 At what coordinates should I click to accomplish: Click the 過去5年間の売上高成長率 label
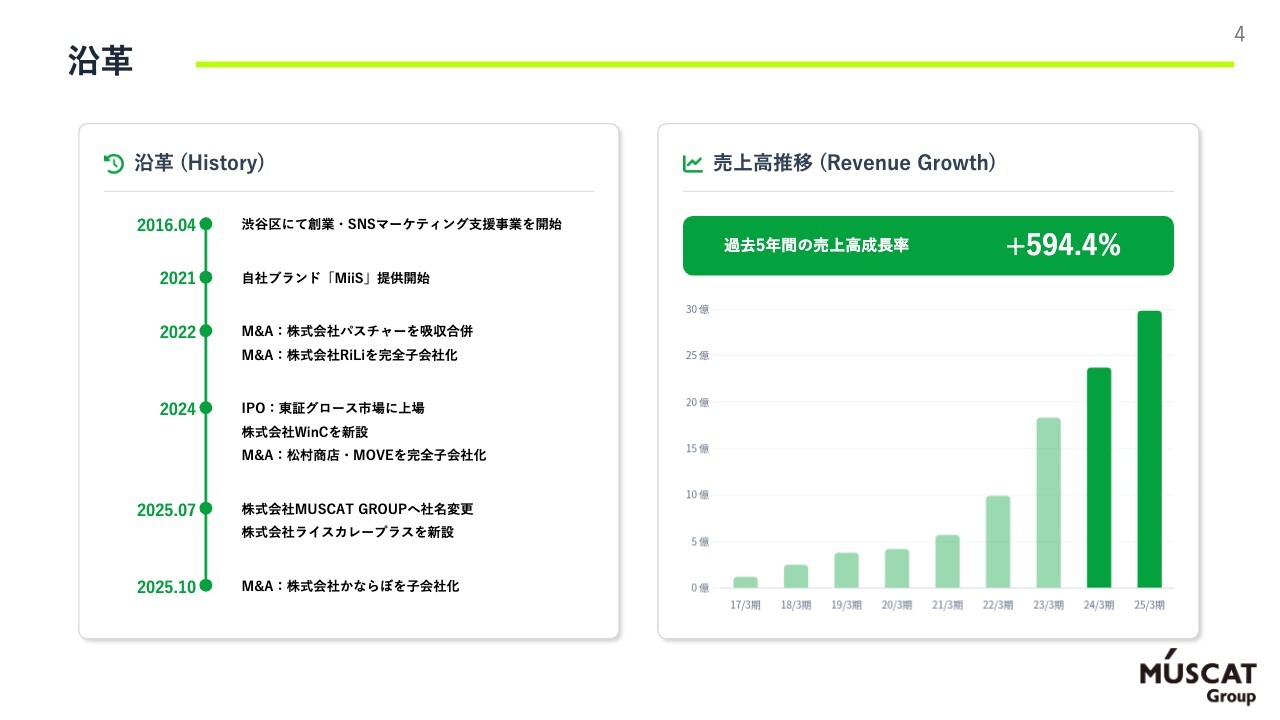pos(815,243)
